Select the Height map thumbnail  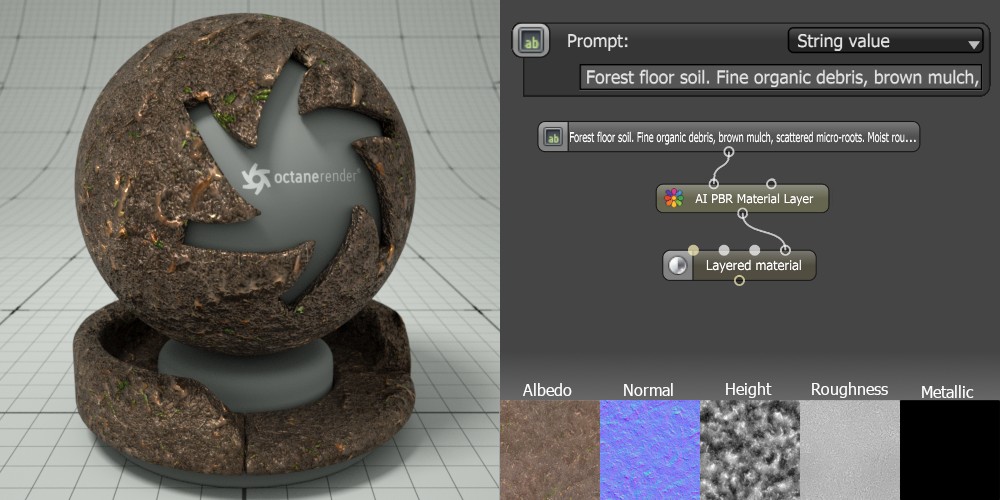point(749,449)
